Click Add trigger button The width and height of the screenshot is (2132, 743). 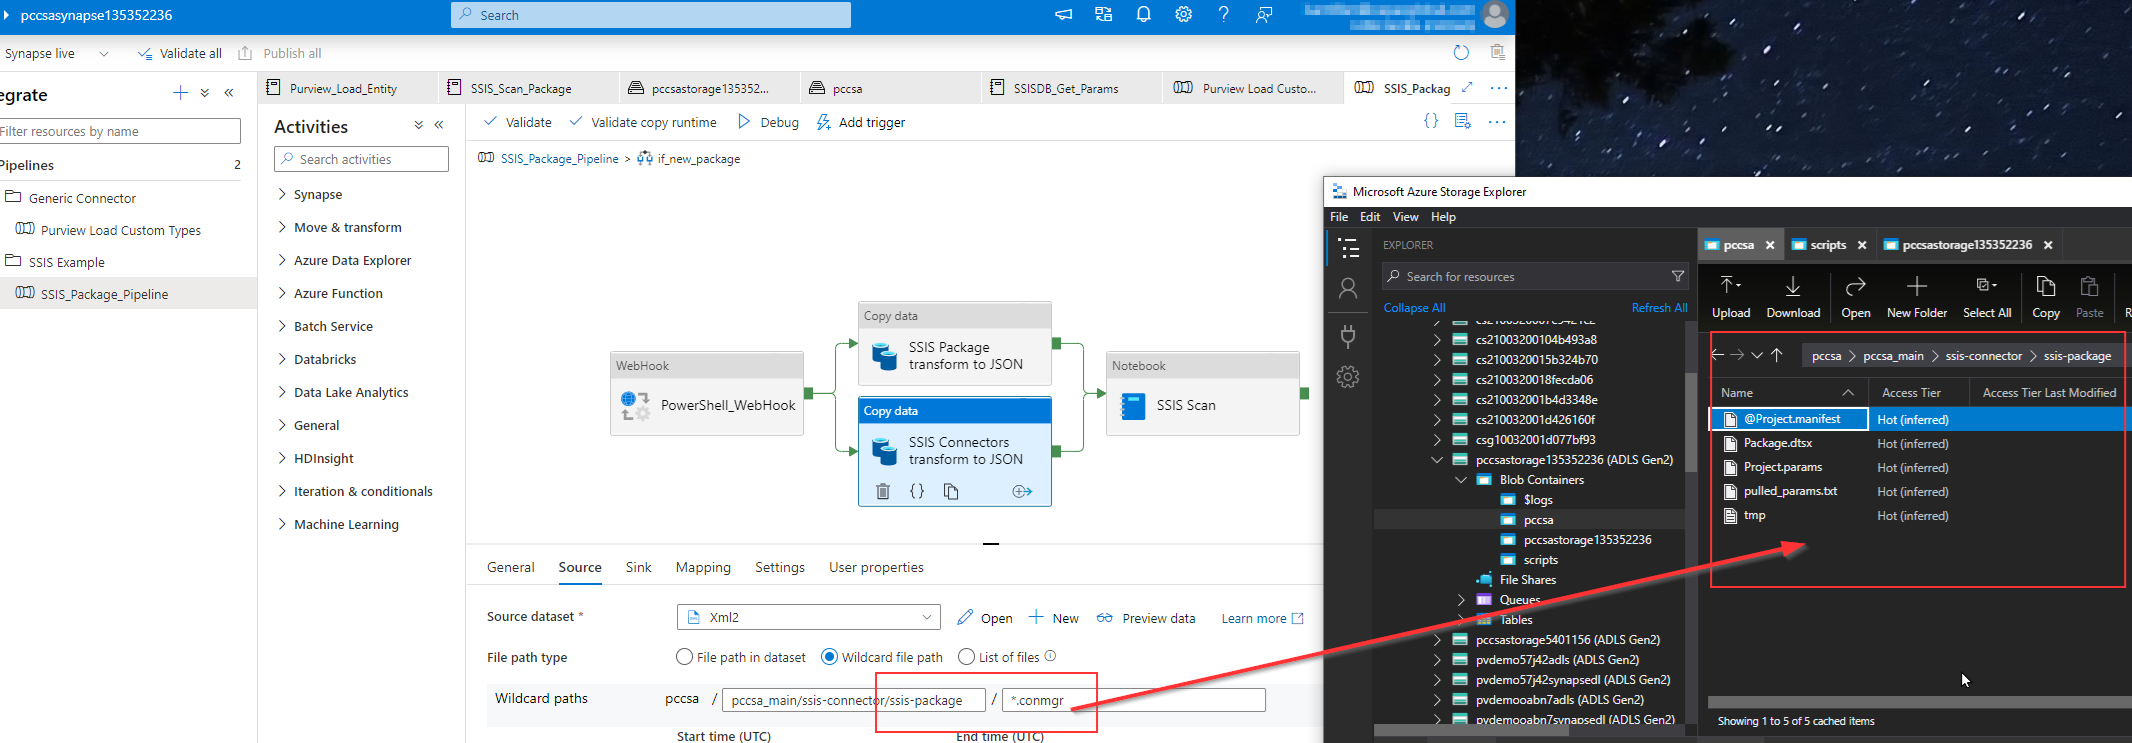click(x=861, y=122)
